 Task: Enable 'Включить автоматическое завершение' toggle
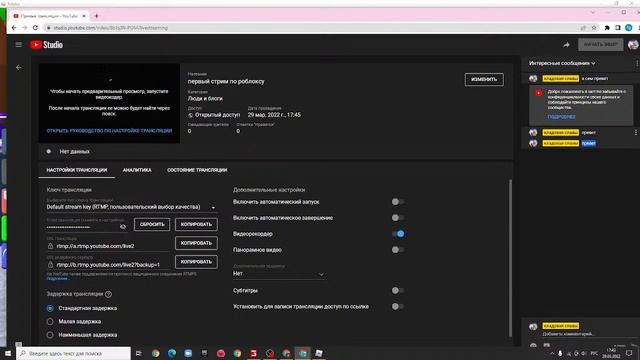[x=398, y=218]
